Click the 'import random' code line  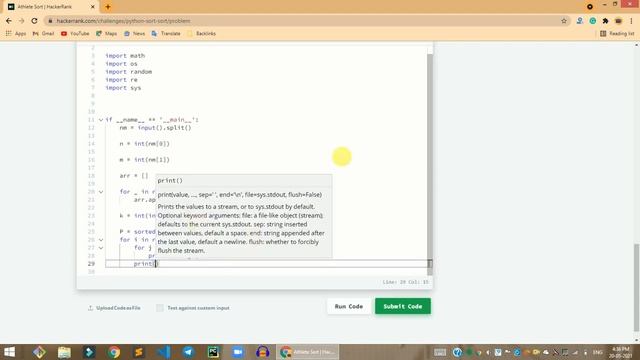click(129, 72)
